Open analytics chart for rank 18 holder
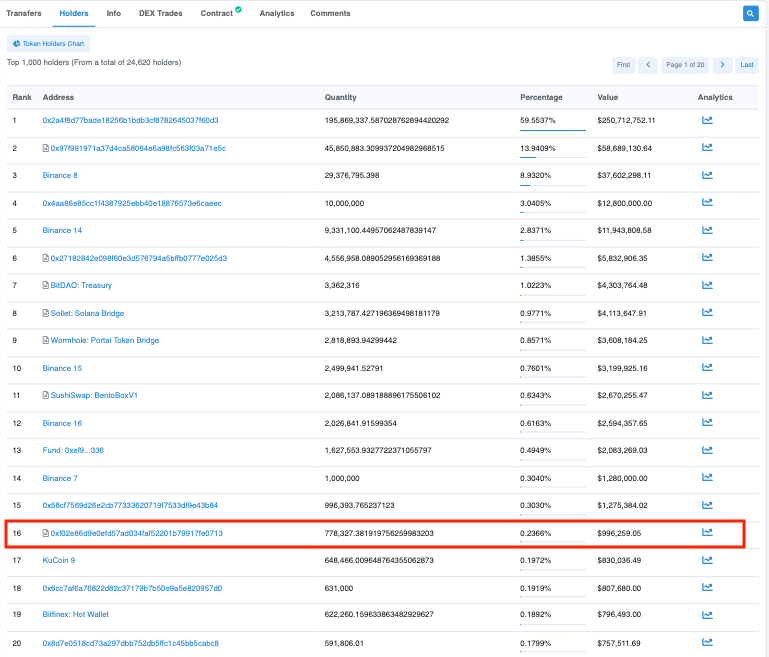This screenshot has width=769, height=657. pyautogui.click(x=707, y=587)
